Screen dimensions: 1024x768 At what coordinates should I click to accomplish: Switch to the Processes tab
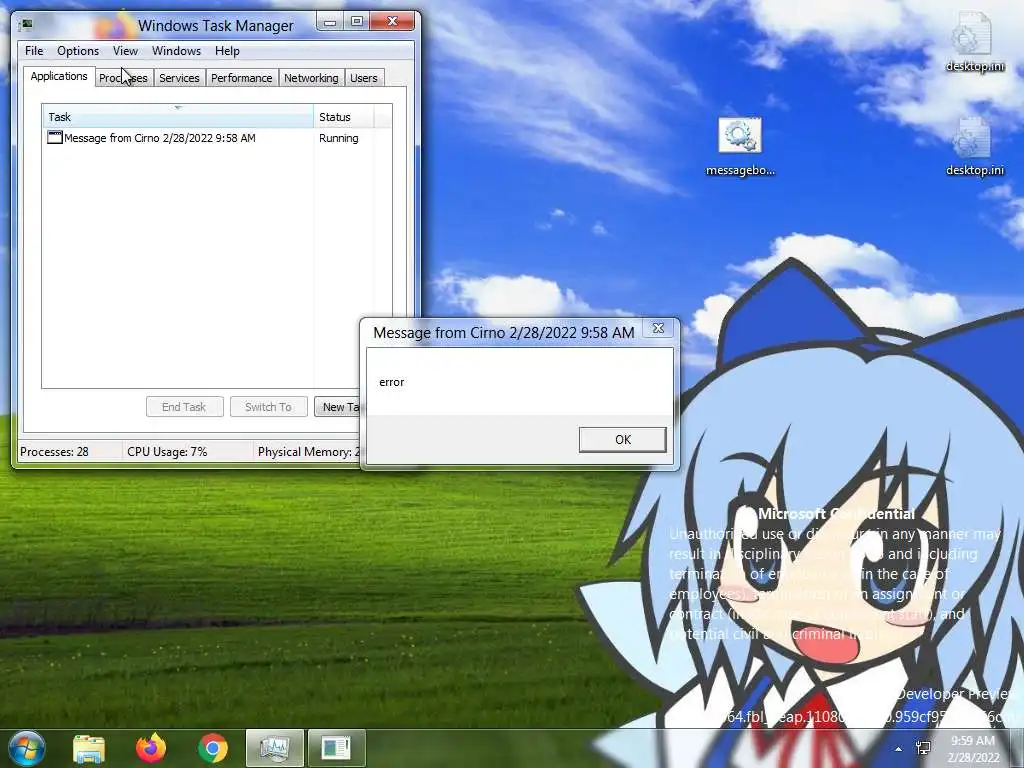tap(123, 78)
